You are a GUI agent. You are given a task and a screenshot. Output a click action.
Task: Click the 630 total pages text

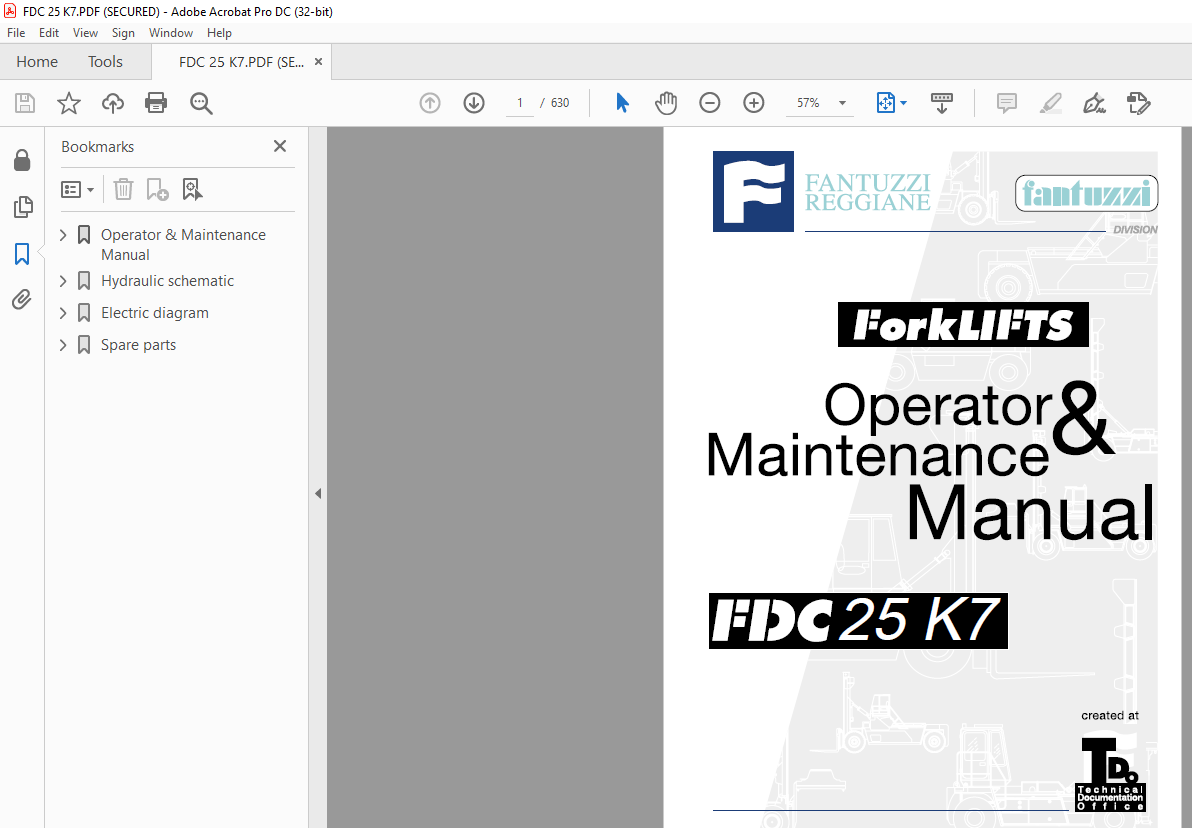click(x=560, y=103)
